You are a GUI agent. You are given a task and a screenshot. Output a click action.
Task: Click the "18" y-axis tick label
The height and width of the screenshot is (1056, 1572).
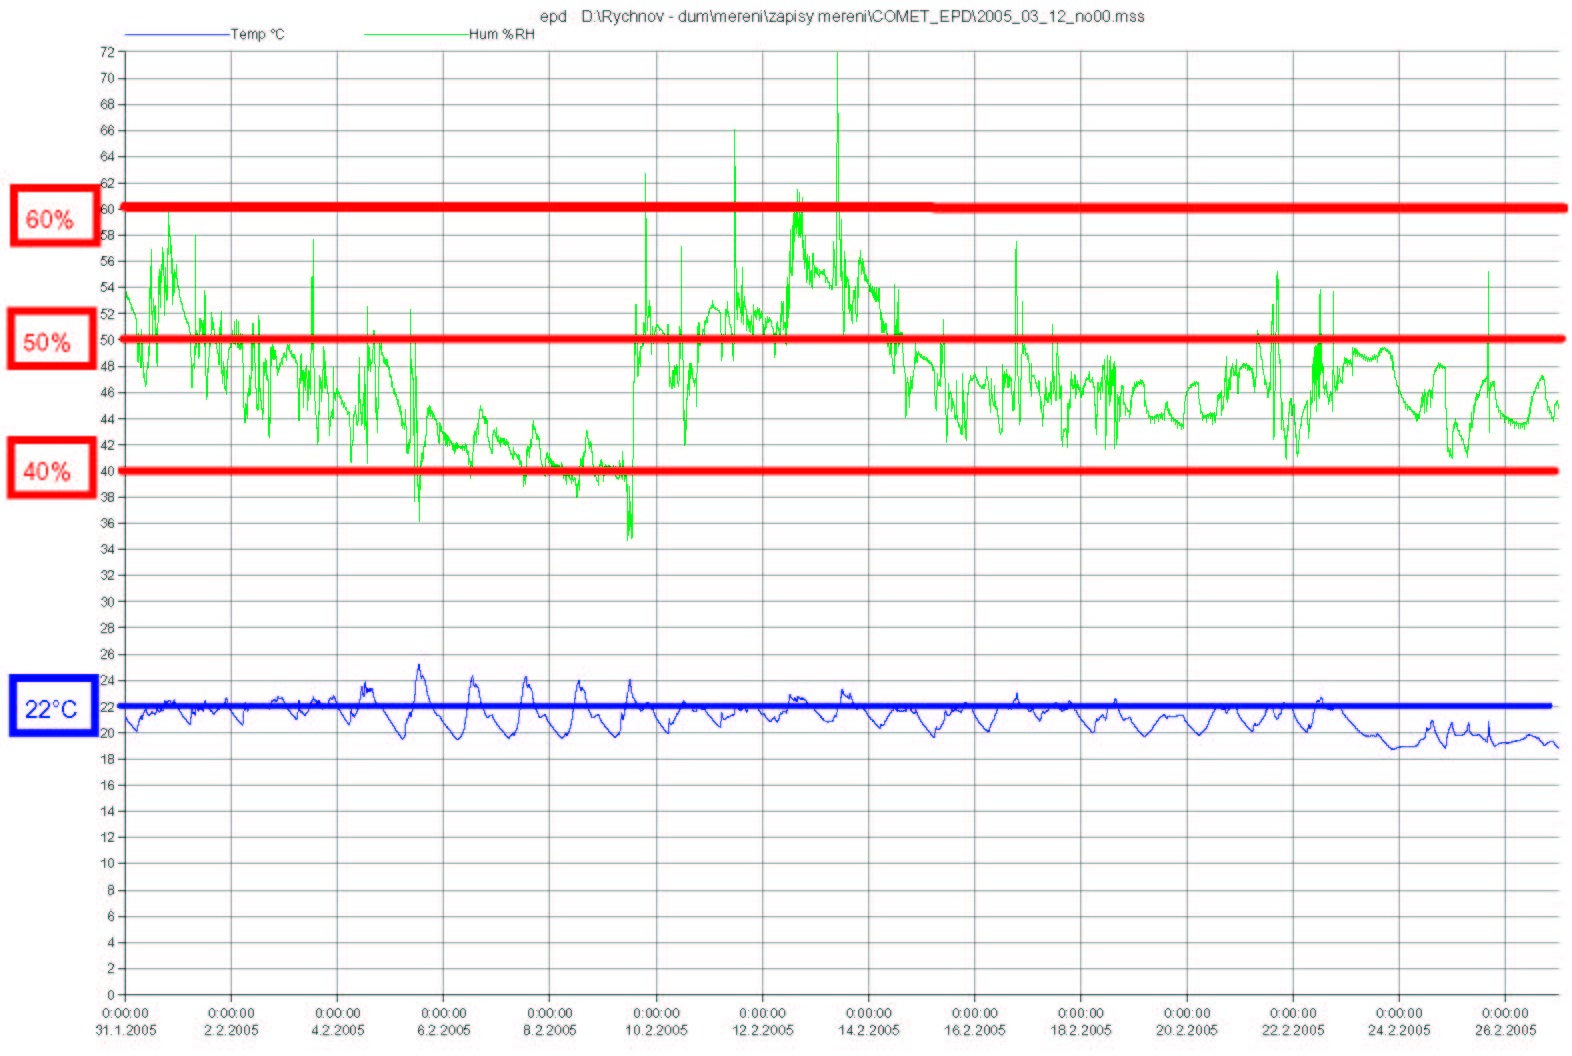coord(107,759)
